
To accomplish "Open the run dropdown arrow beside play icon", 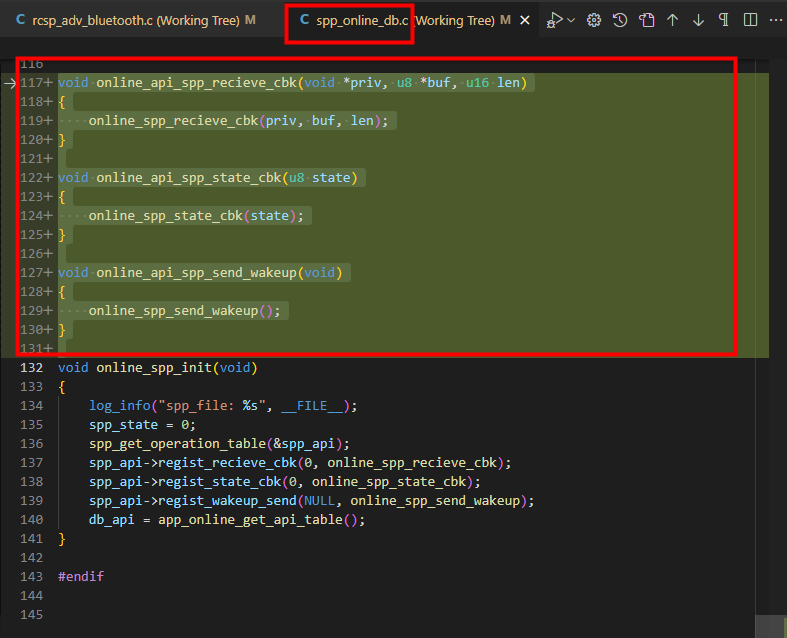I will 571,20.
